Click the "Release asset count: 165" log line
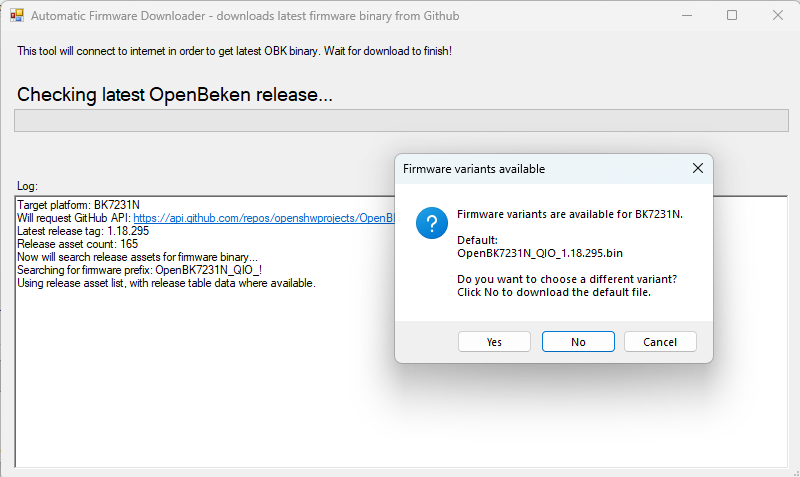This screenshot has width=800, height=477. pyautogui.click(x=77, y=244)
